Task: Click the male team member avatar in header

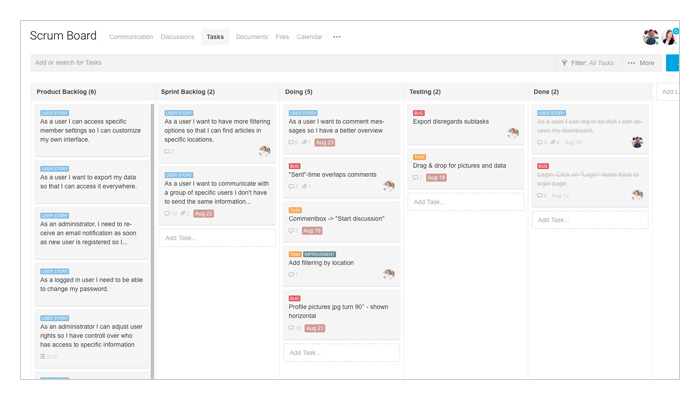Action: (x=650, y=37)
